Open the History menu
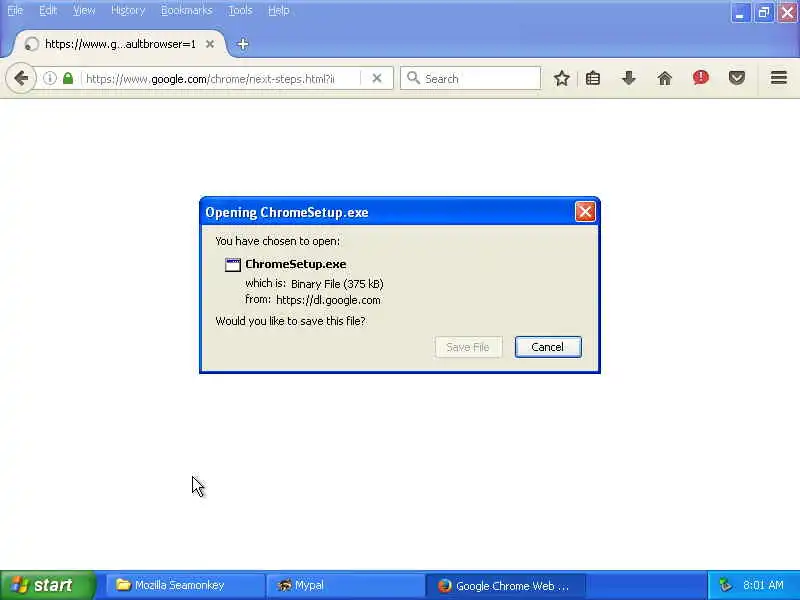 point(128,10)
